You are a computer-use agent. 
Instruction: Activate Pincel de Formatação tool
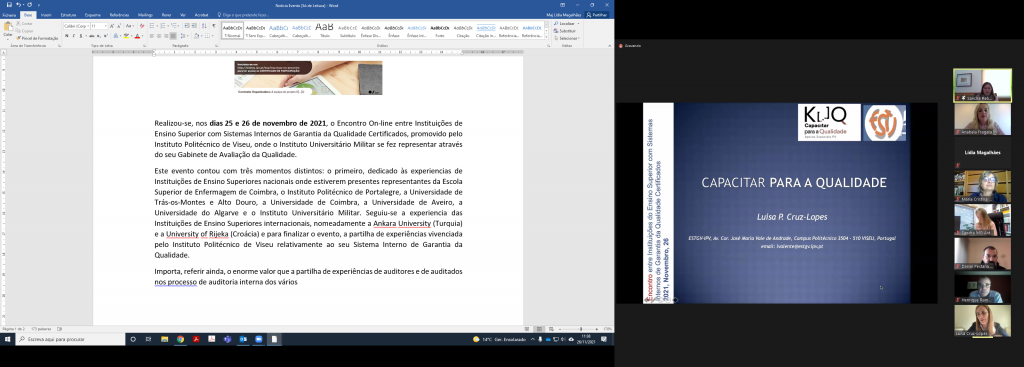(x=37, y=38)
